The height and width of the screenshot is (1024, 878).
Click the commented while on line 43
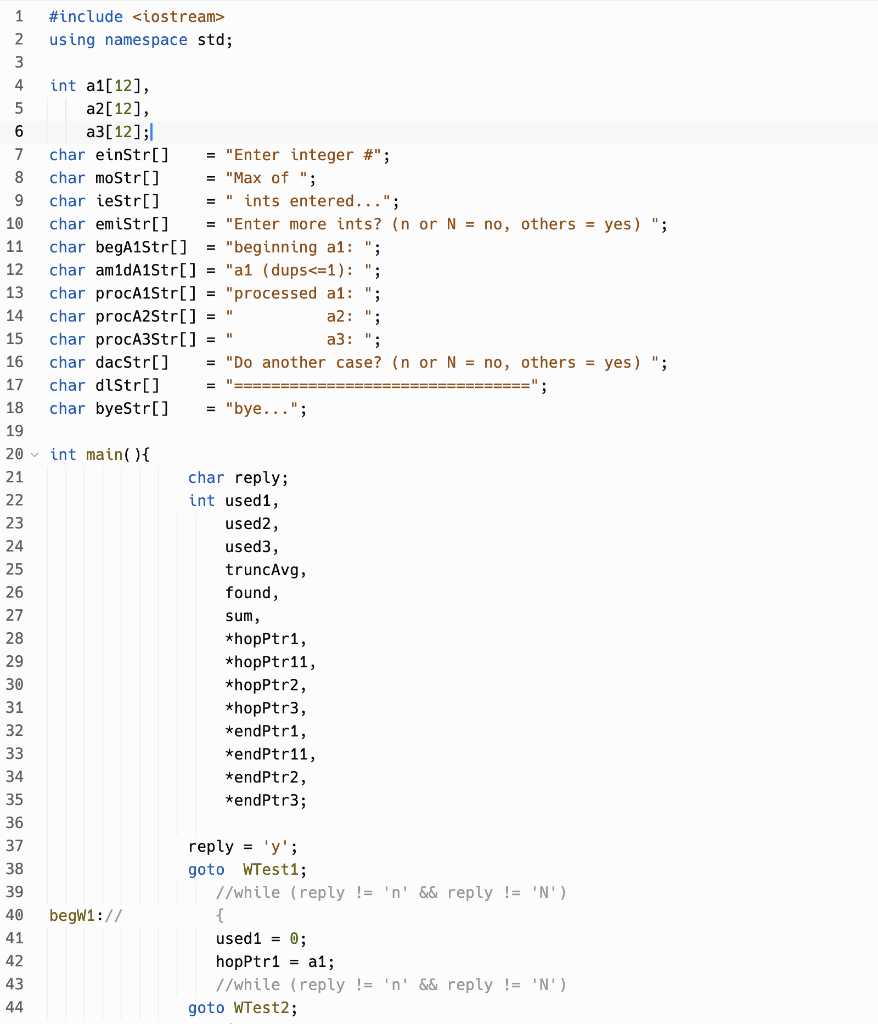pyautogui.click(x=391, y=985)
